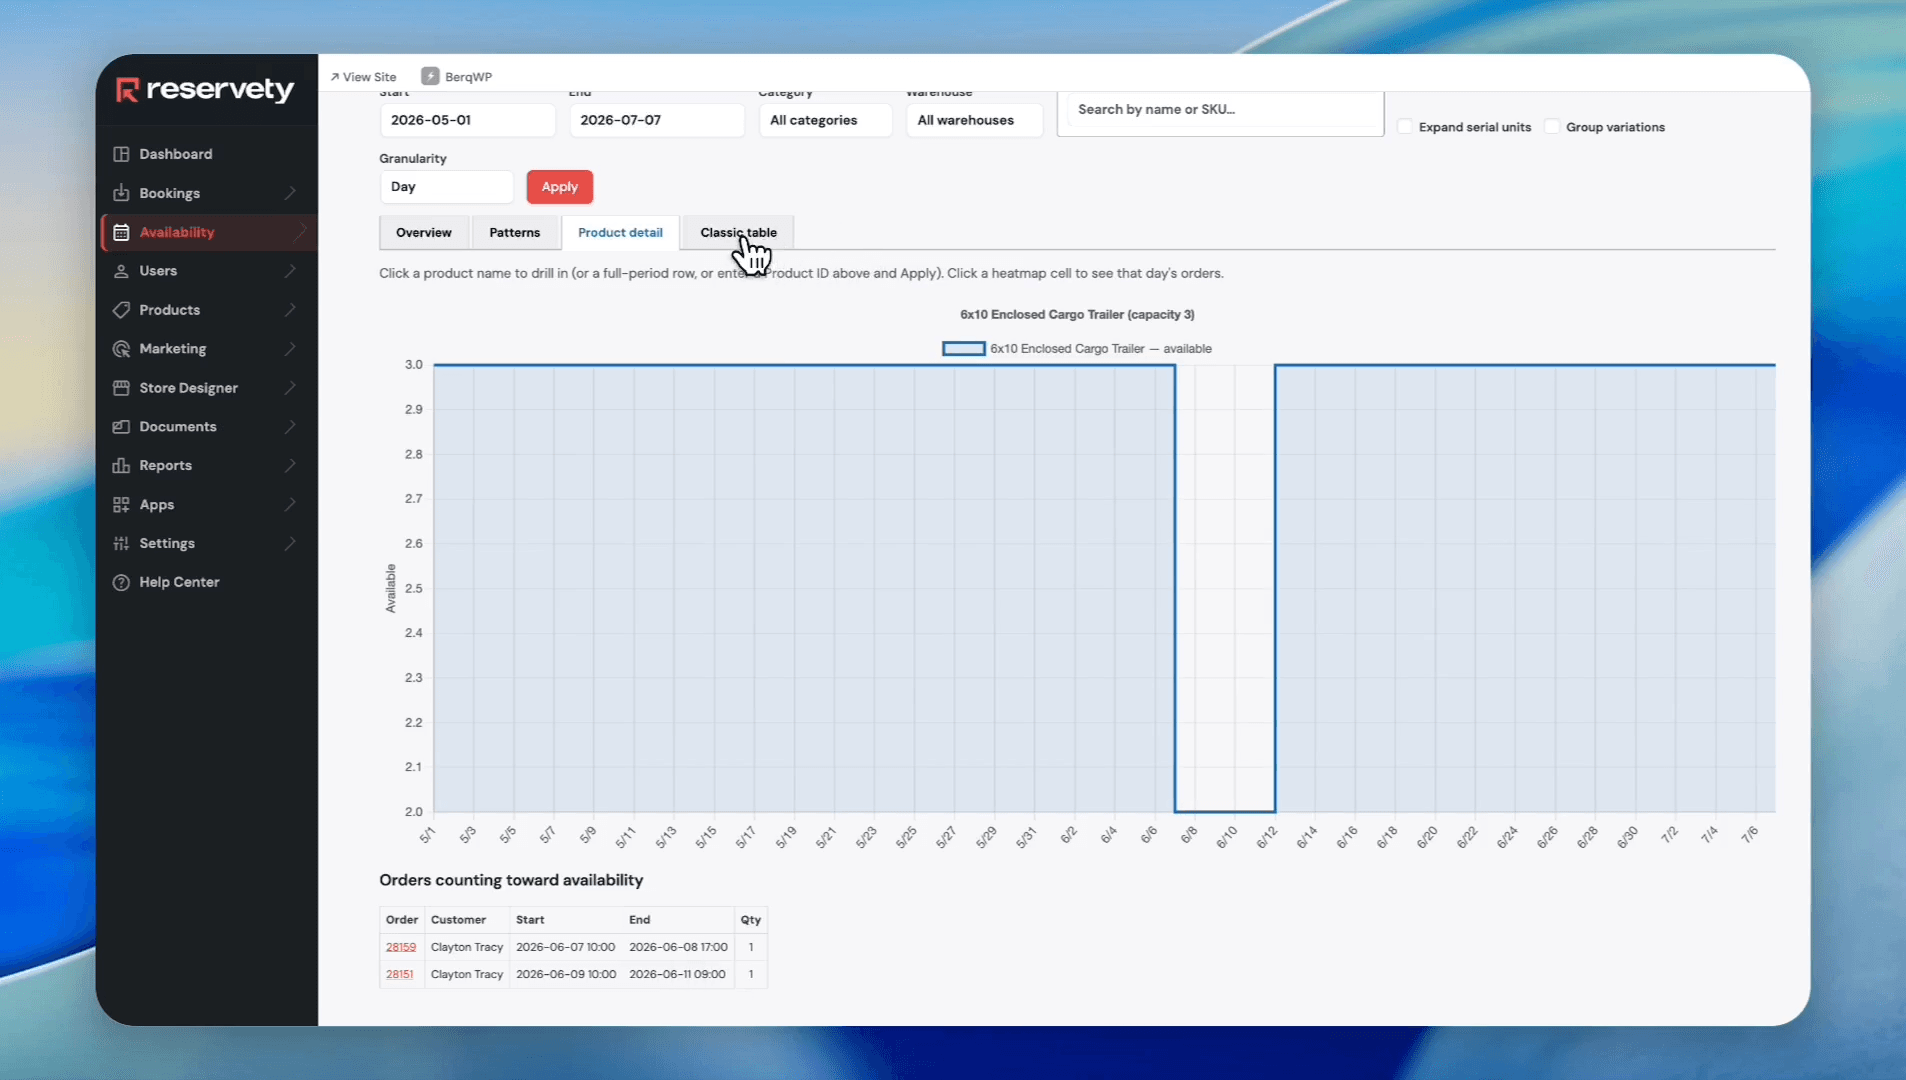Expand the Settings submenu chevron
Viewport: 1906px width, 1080px height.
pyautogui.click(x=290, y=544)
